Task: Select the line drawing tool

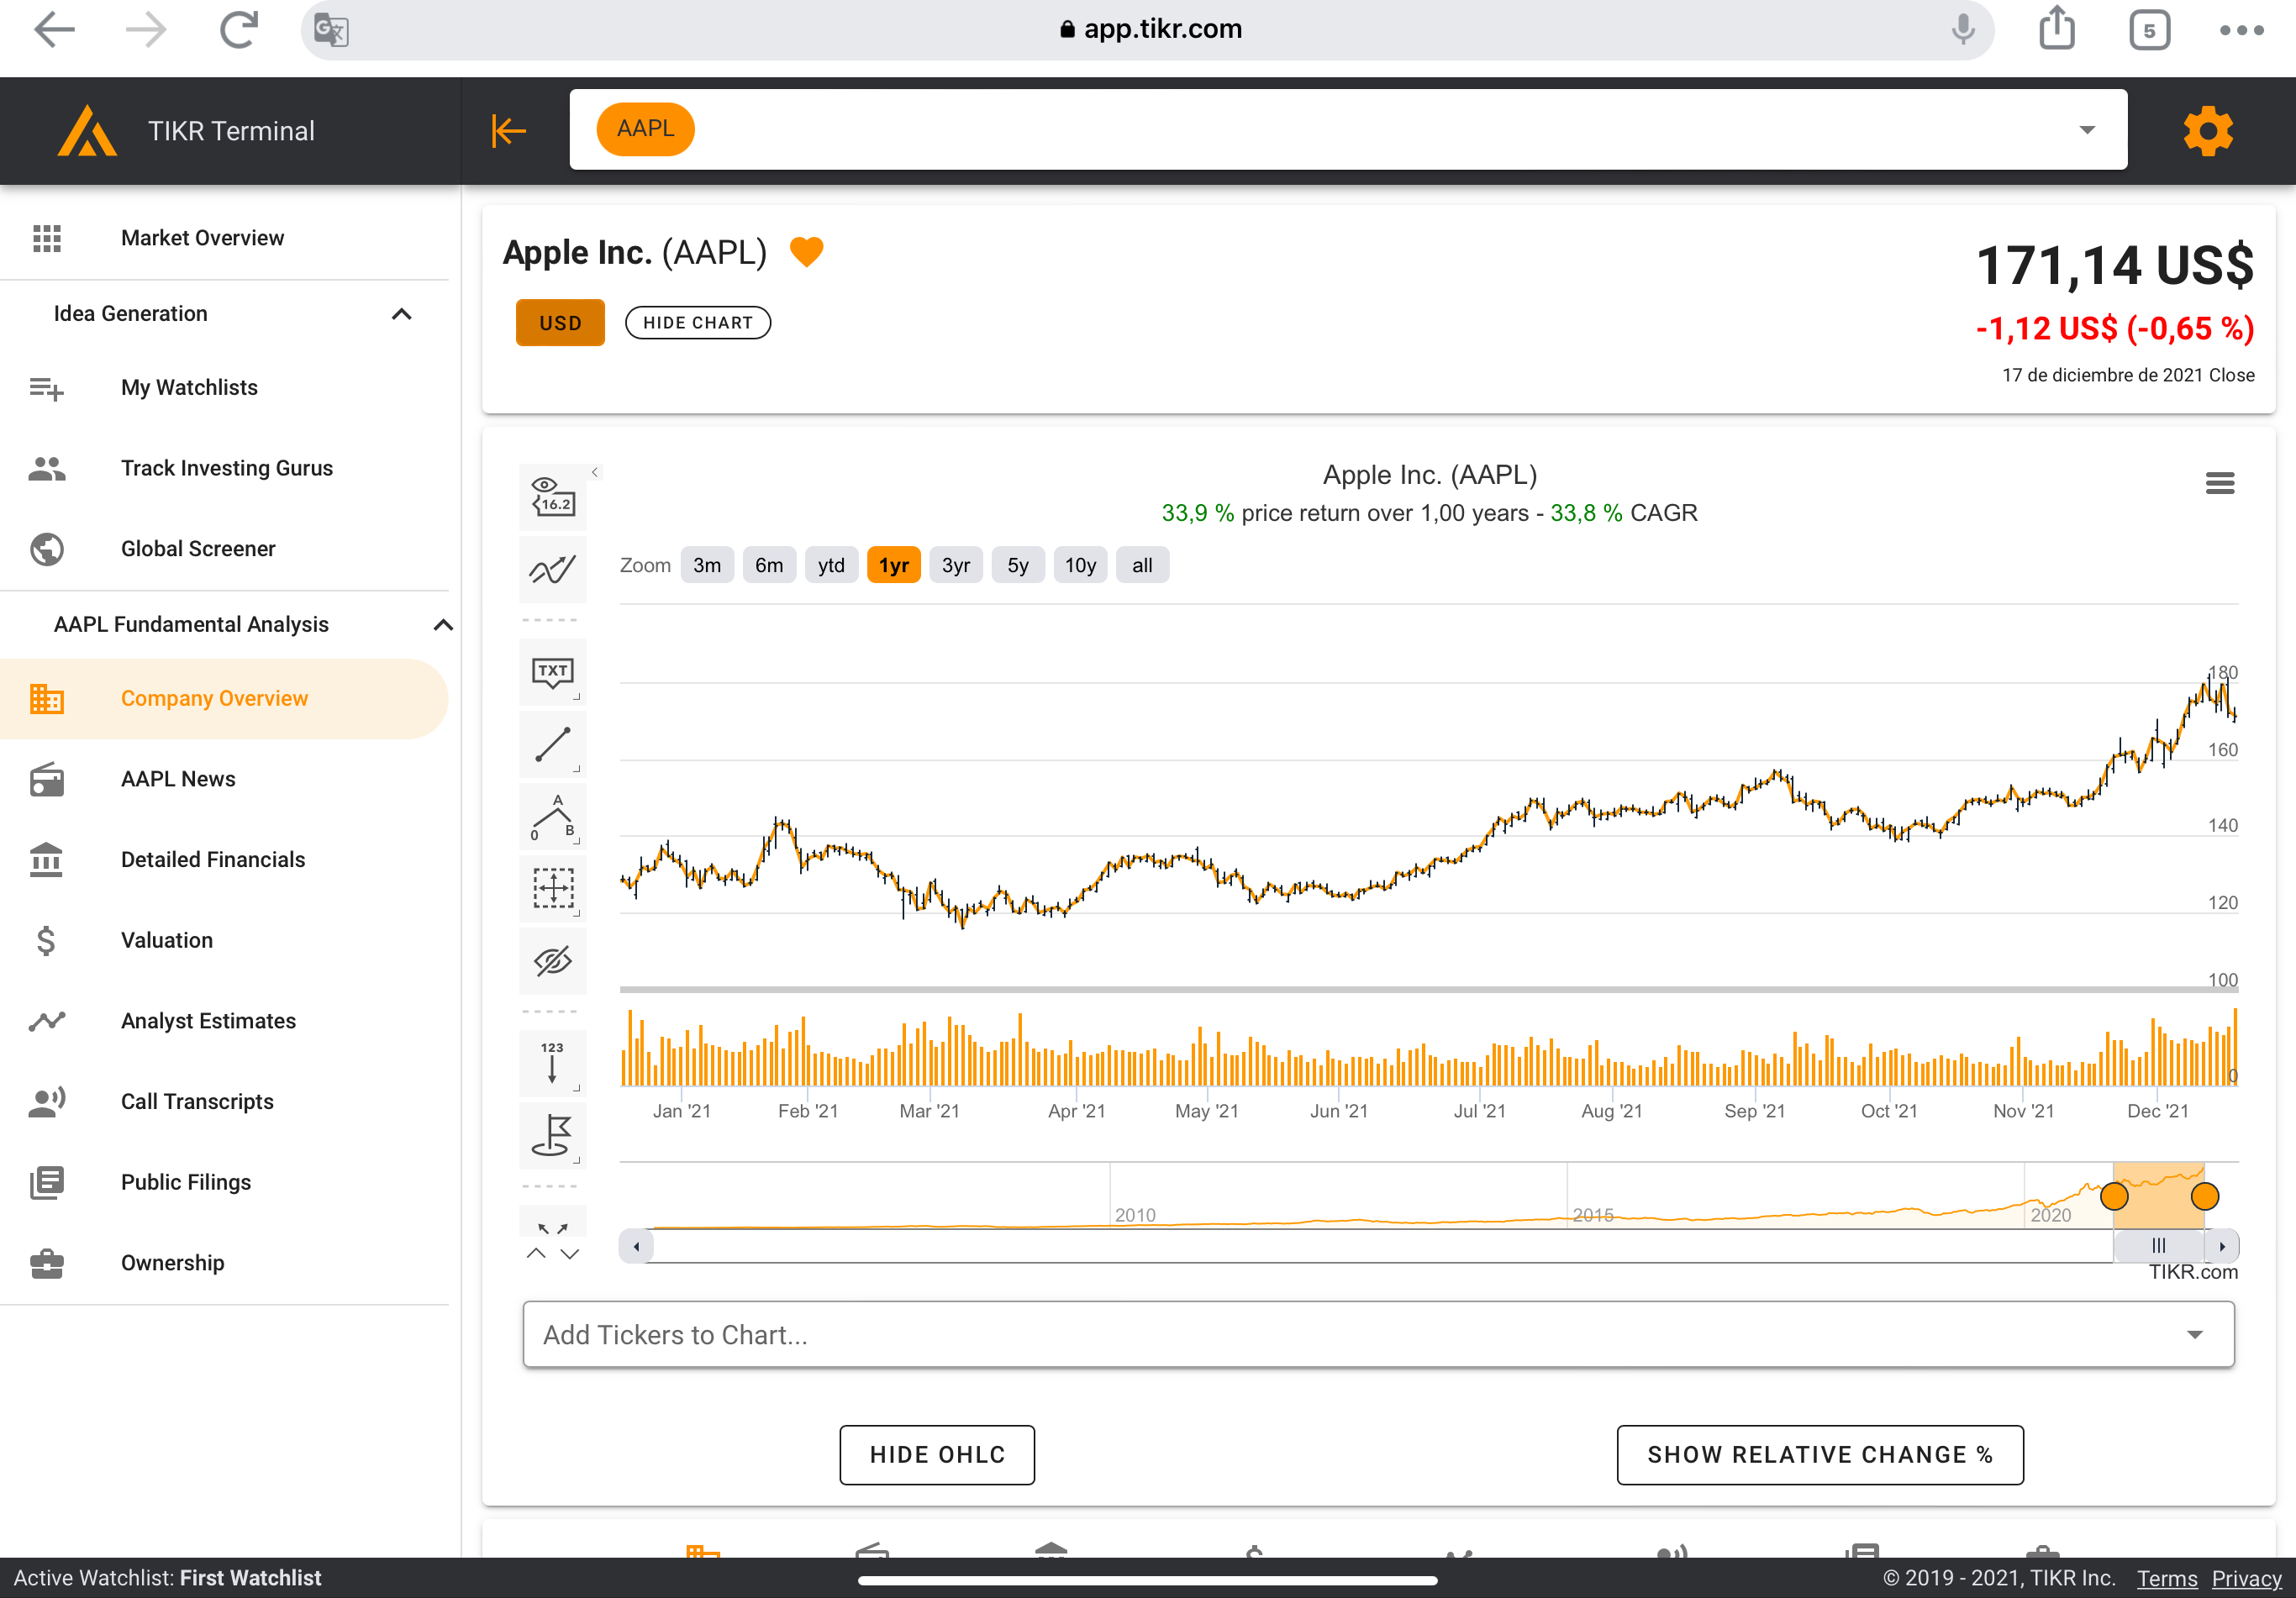Action: click(552, 744)
